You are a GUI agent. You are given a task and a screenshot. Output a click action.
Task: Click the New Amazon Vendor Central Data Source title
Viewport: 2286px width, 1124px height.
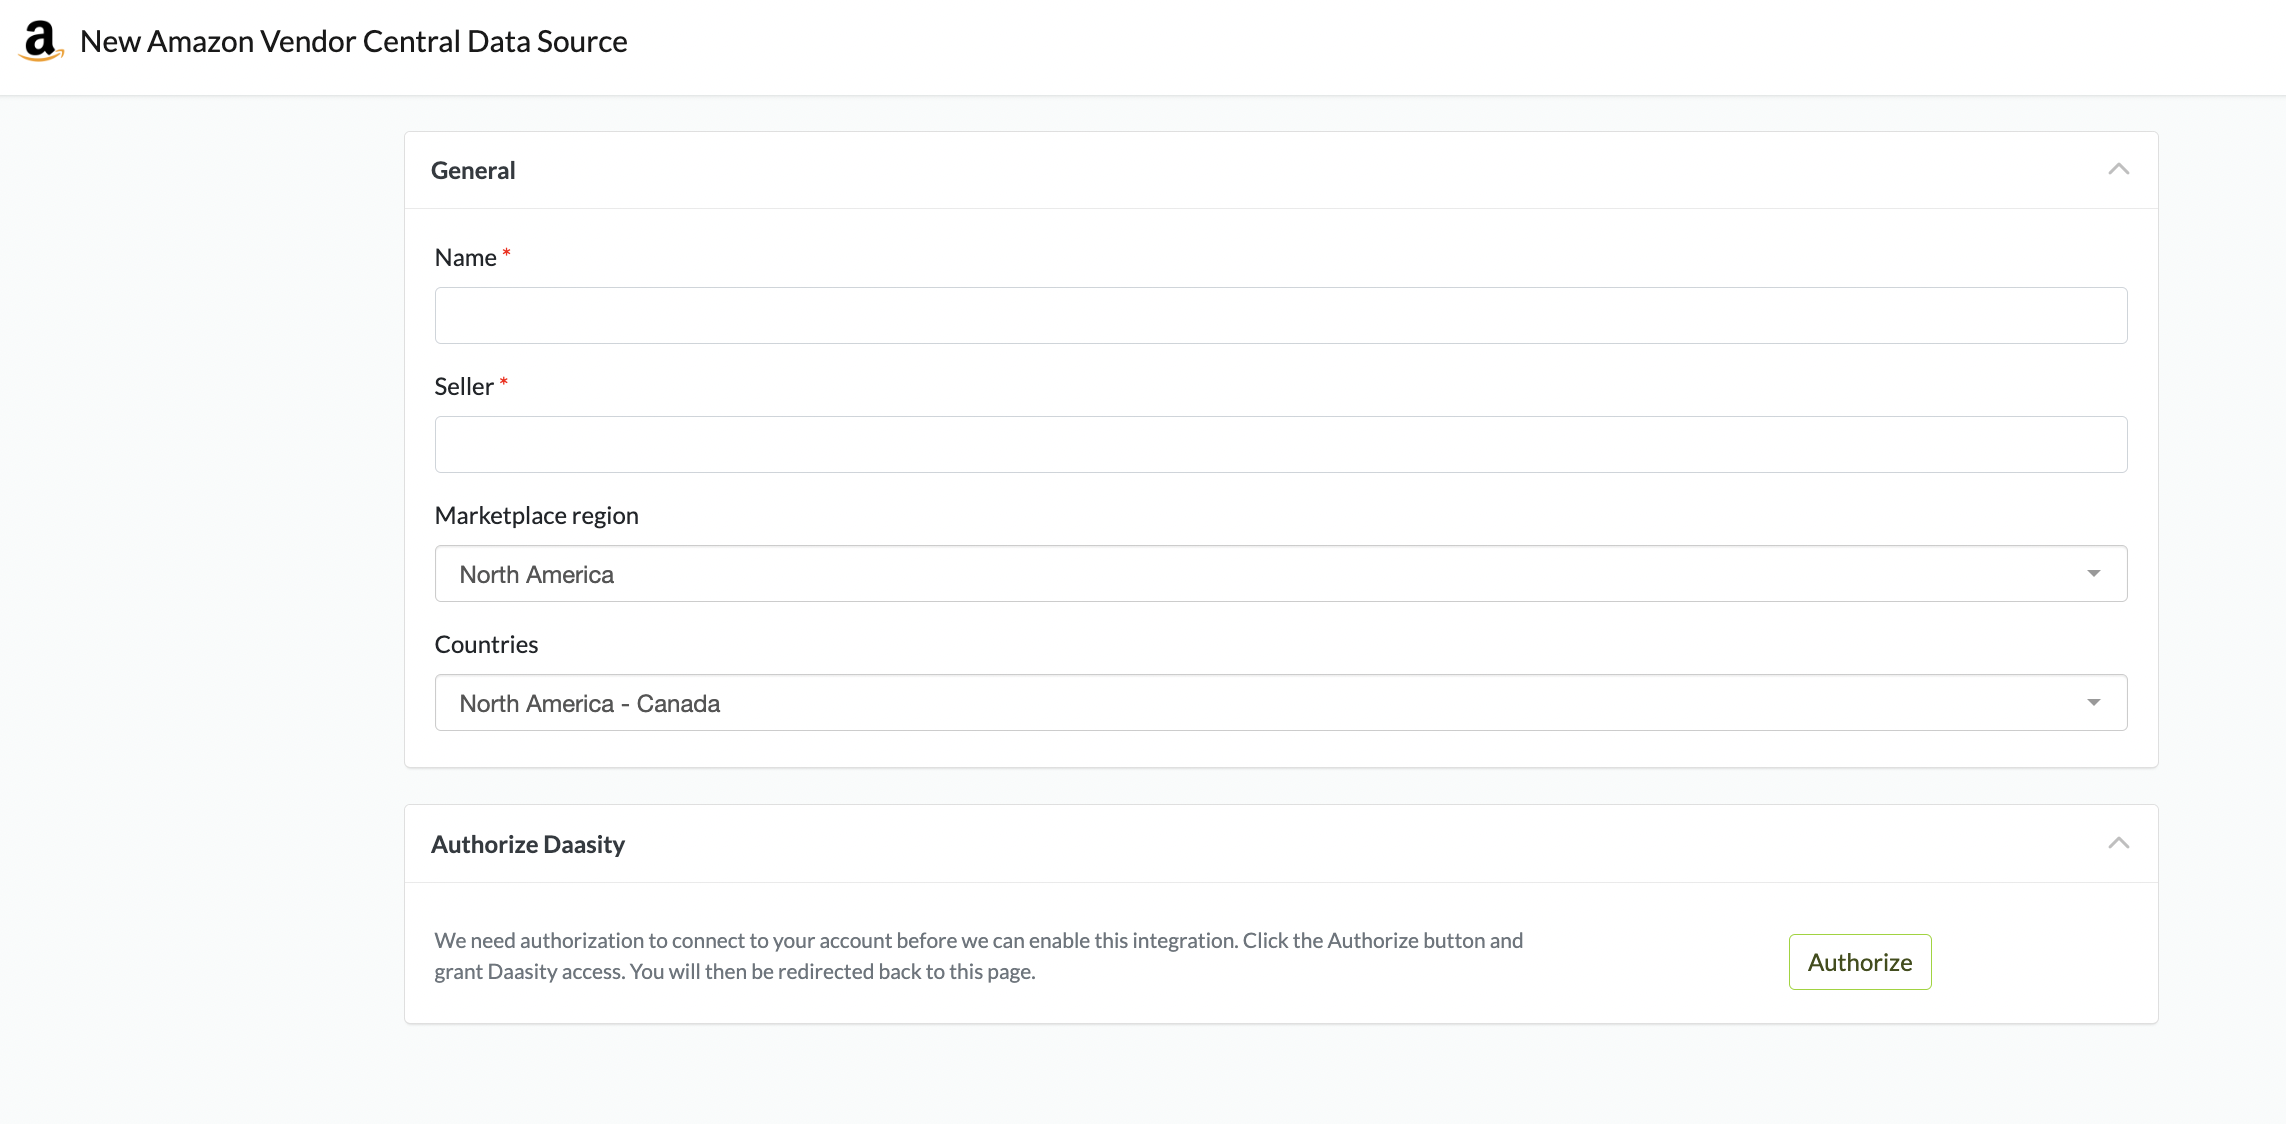(x=353, y=42)
